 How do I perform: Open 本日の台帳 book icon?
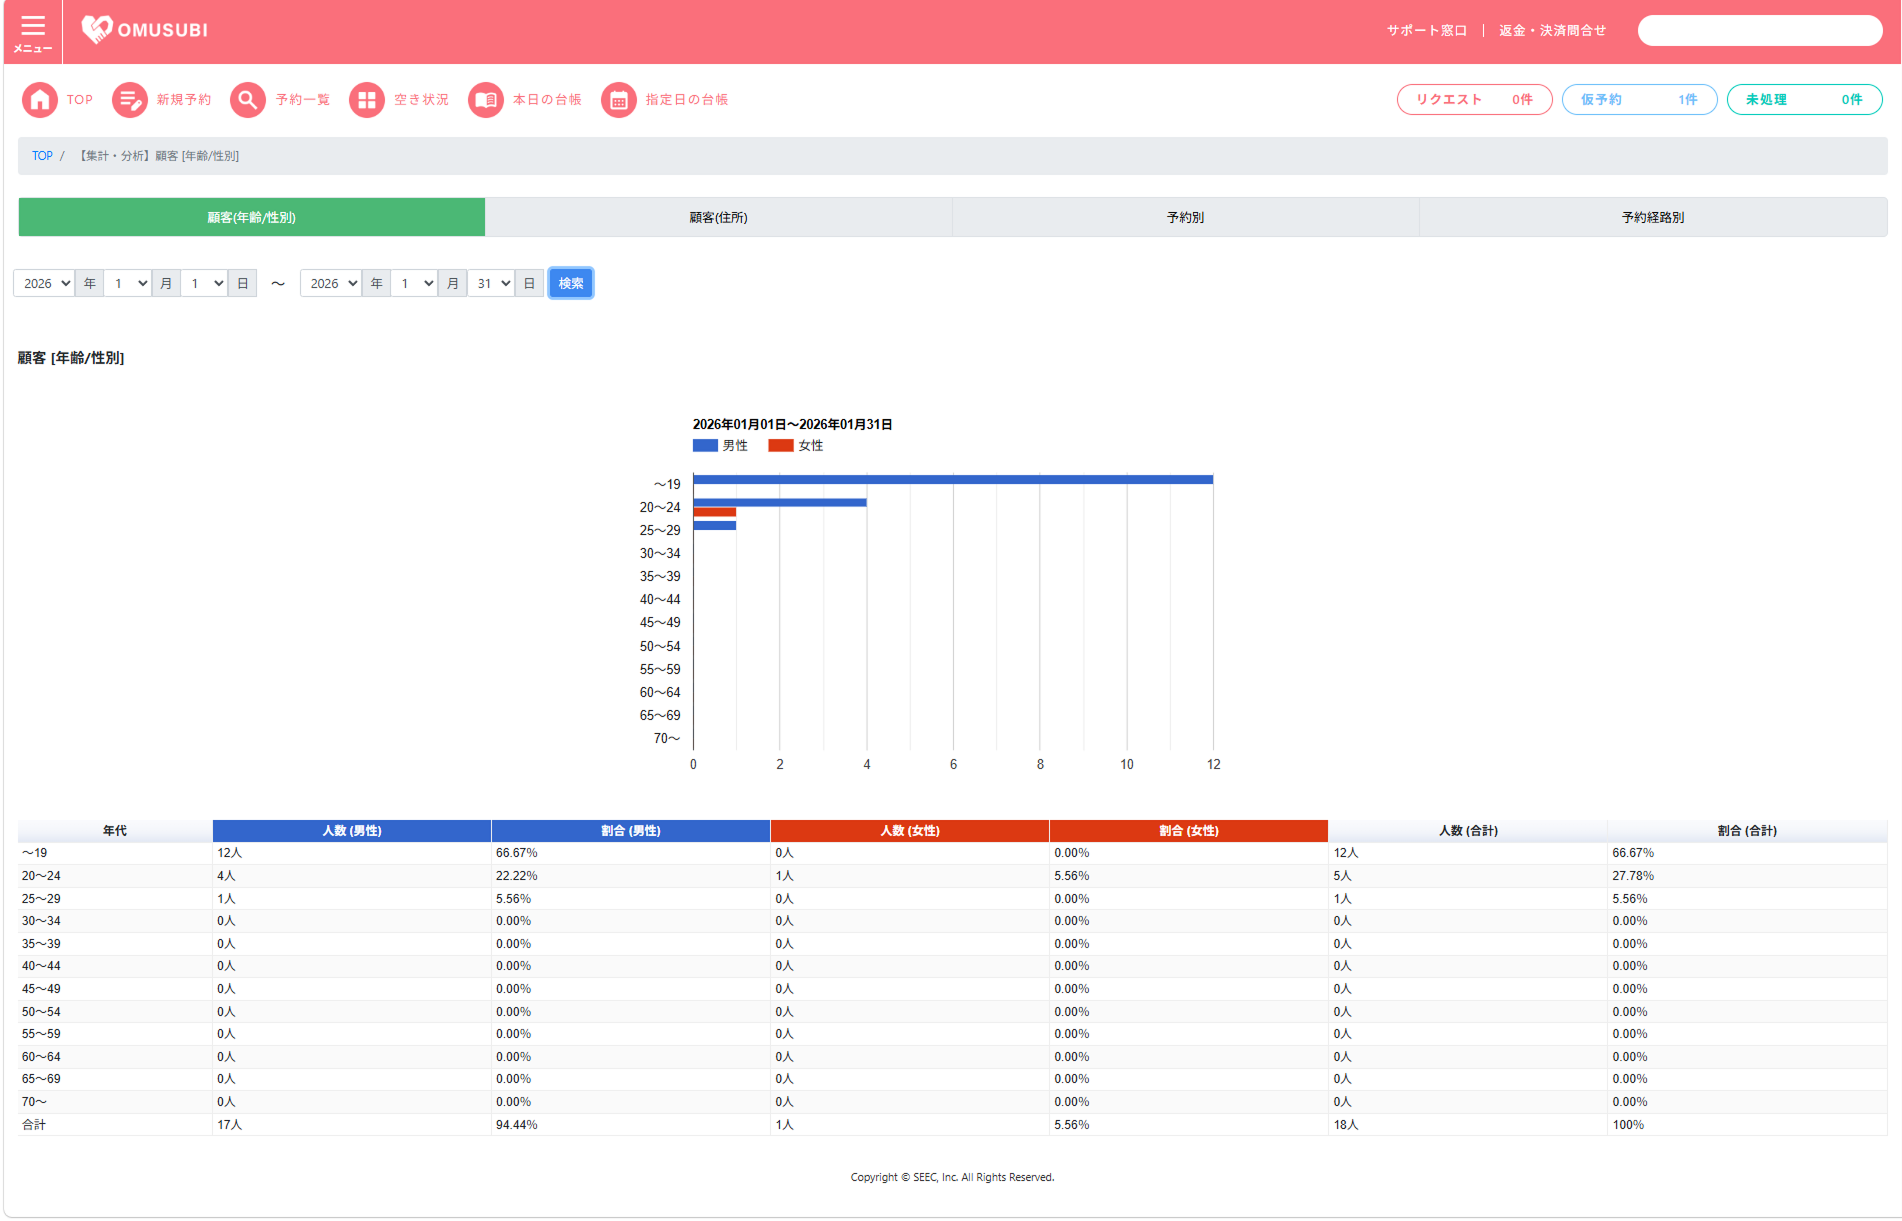pos(486,100)
